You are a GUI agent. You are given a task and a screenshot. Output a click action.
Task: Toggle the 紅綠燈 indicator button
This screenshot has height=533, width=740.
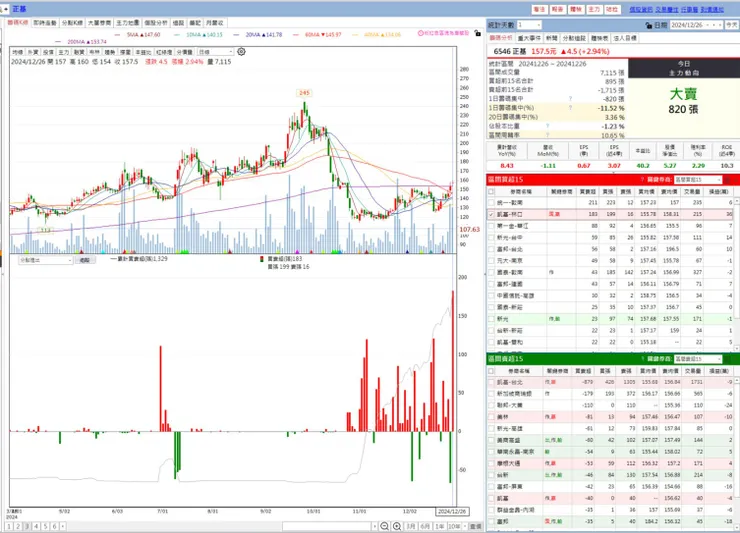pyautogui.click(x=164, y=52)
